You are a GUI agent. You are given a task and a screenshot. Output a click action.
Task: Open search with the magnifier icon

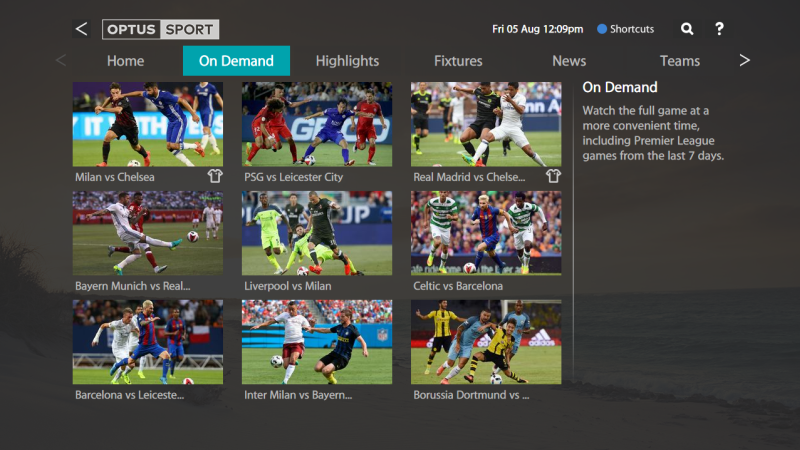tap(687, 29)
